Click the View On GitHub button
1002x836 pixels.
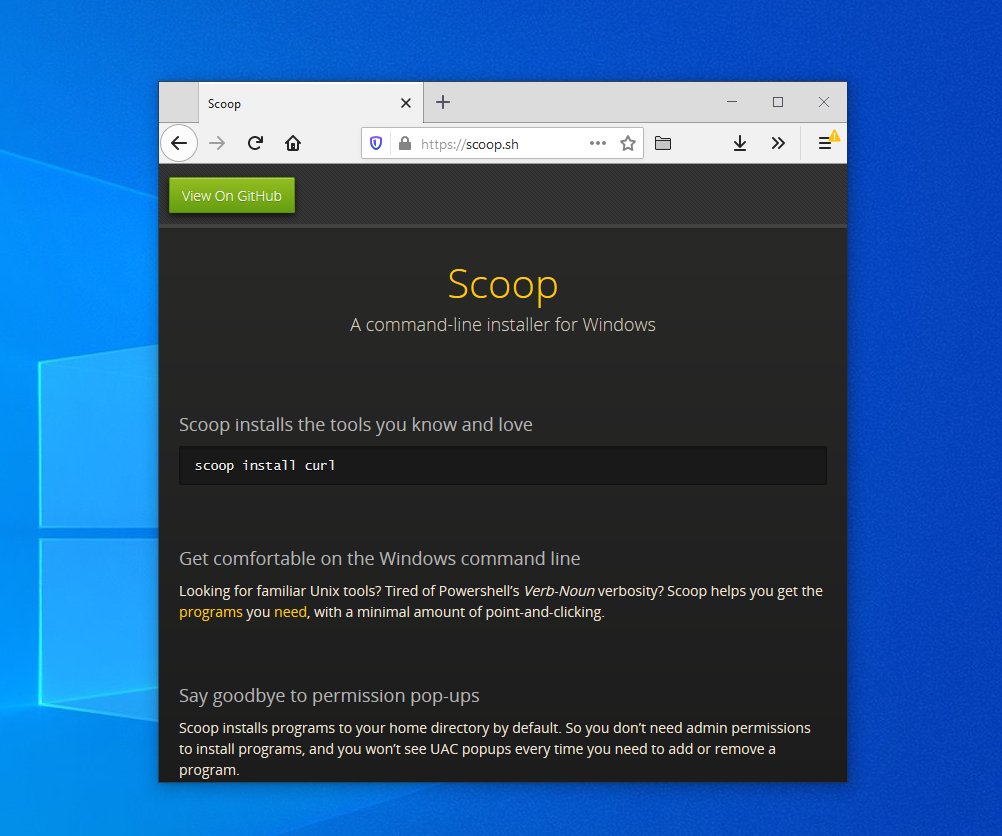pos(232,196)
